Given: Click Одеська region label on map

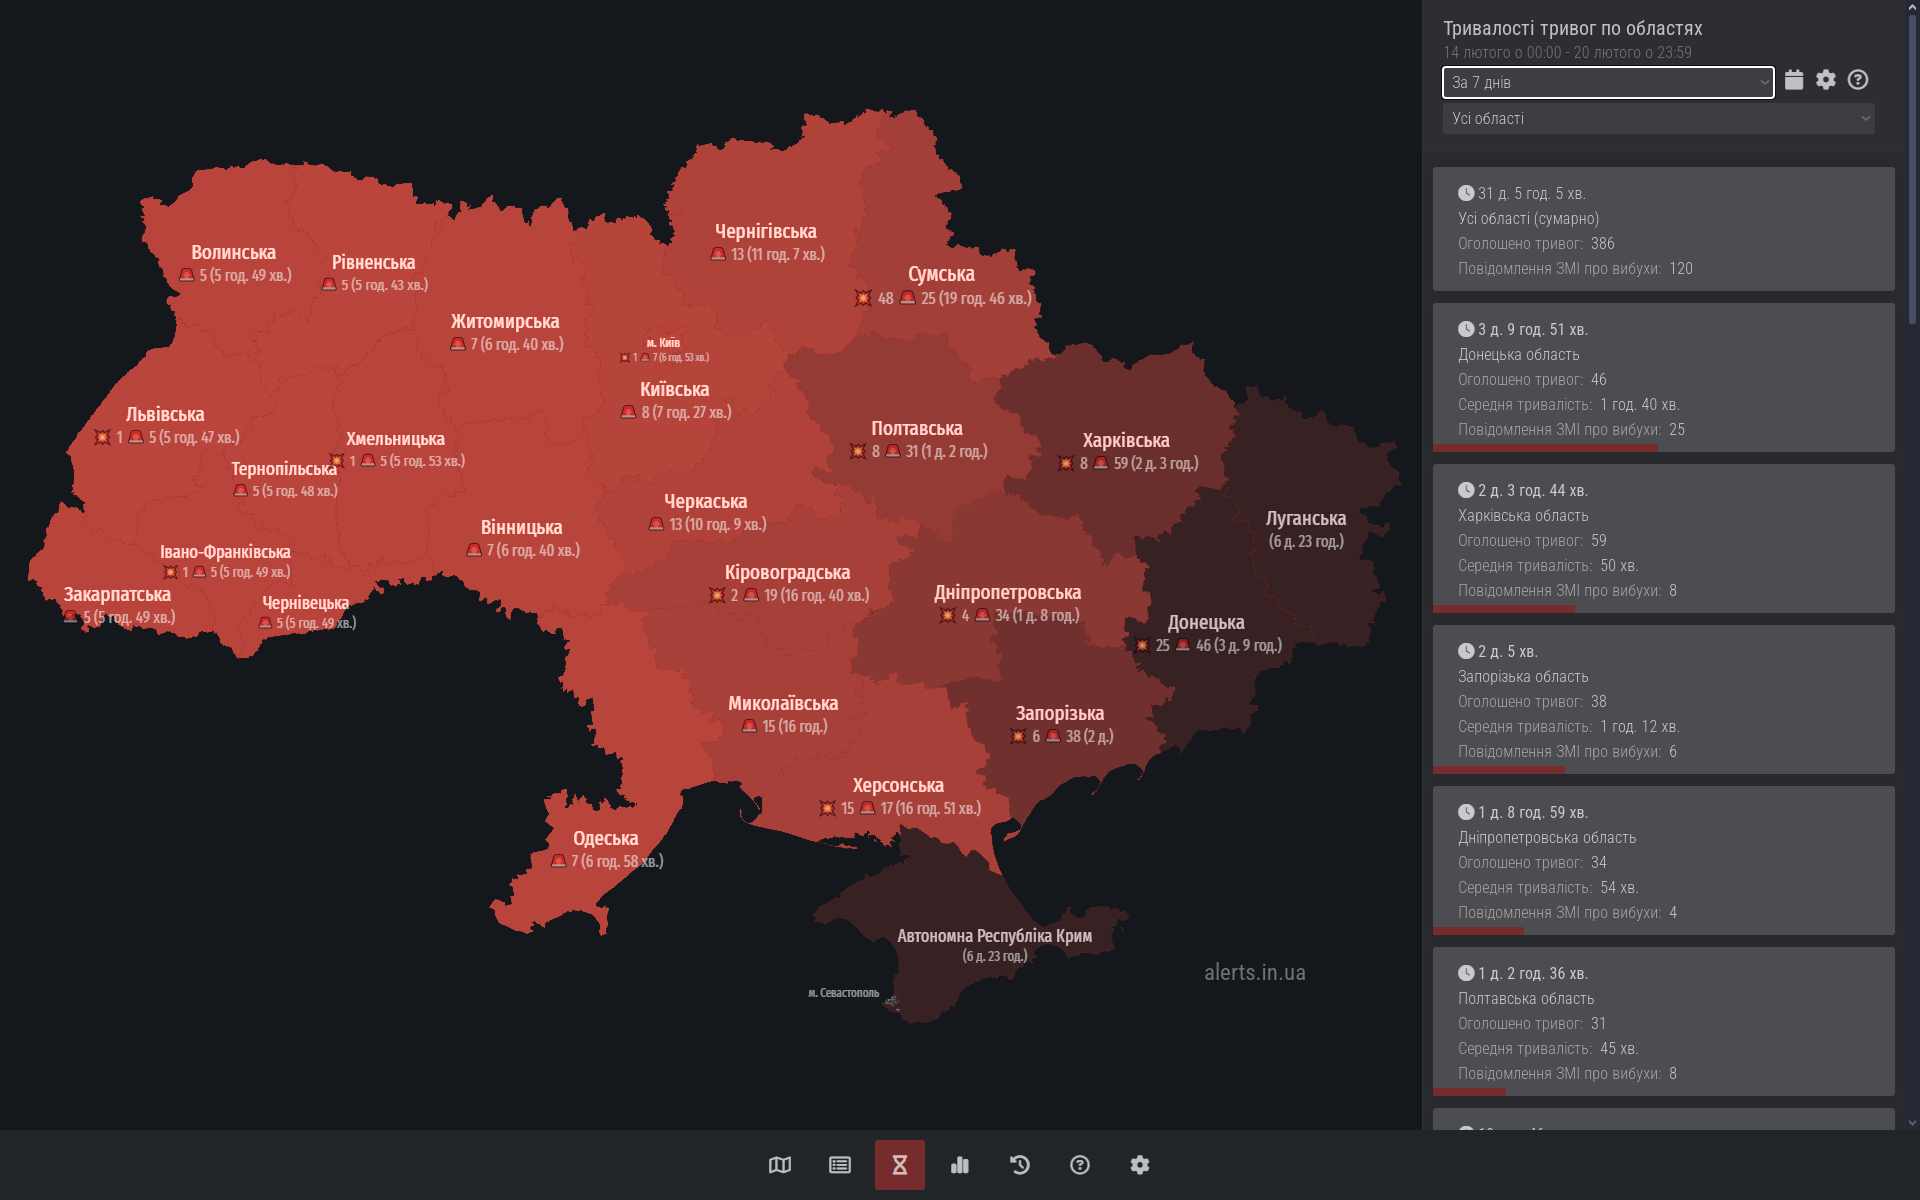Looking at the screenshot, I should click(x=605, y=839).
